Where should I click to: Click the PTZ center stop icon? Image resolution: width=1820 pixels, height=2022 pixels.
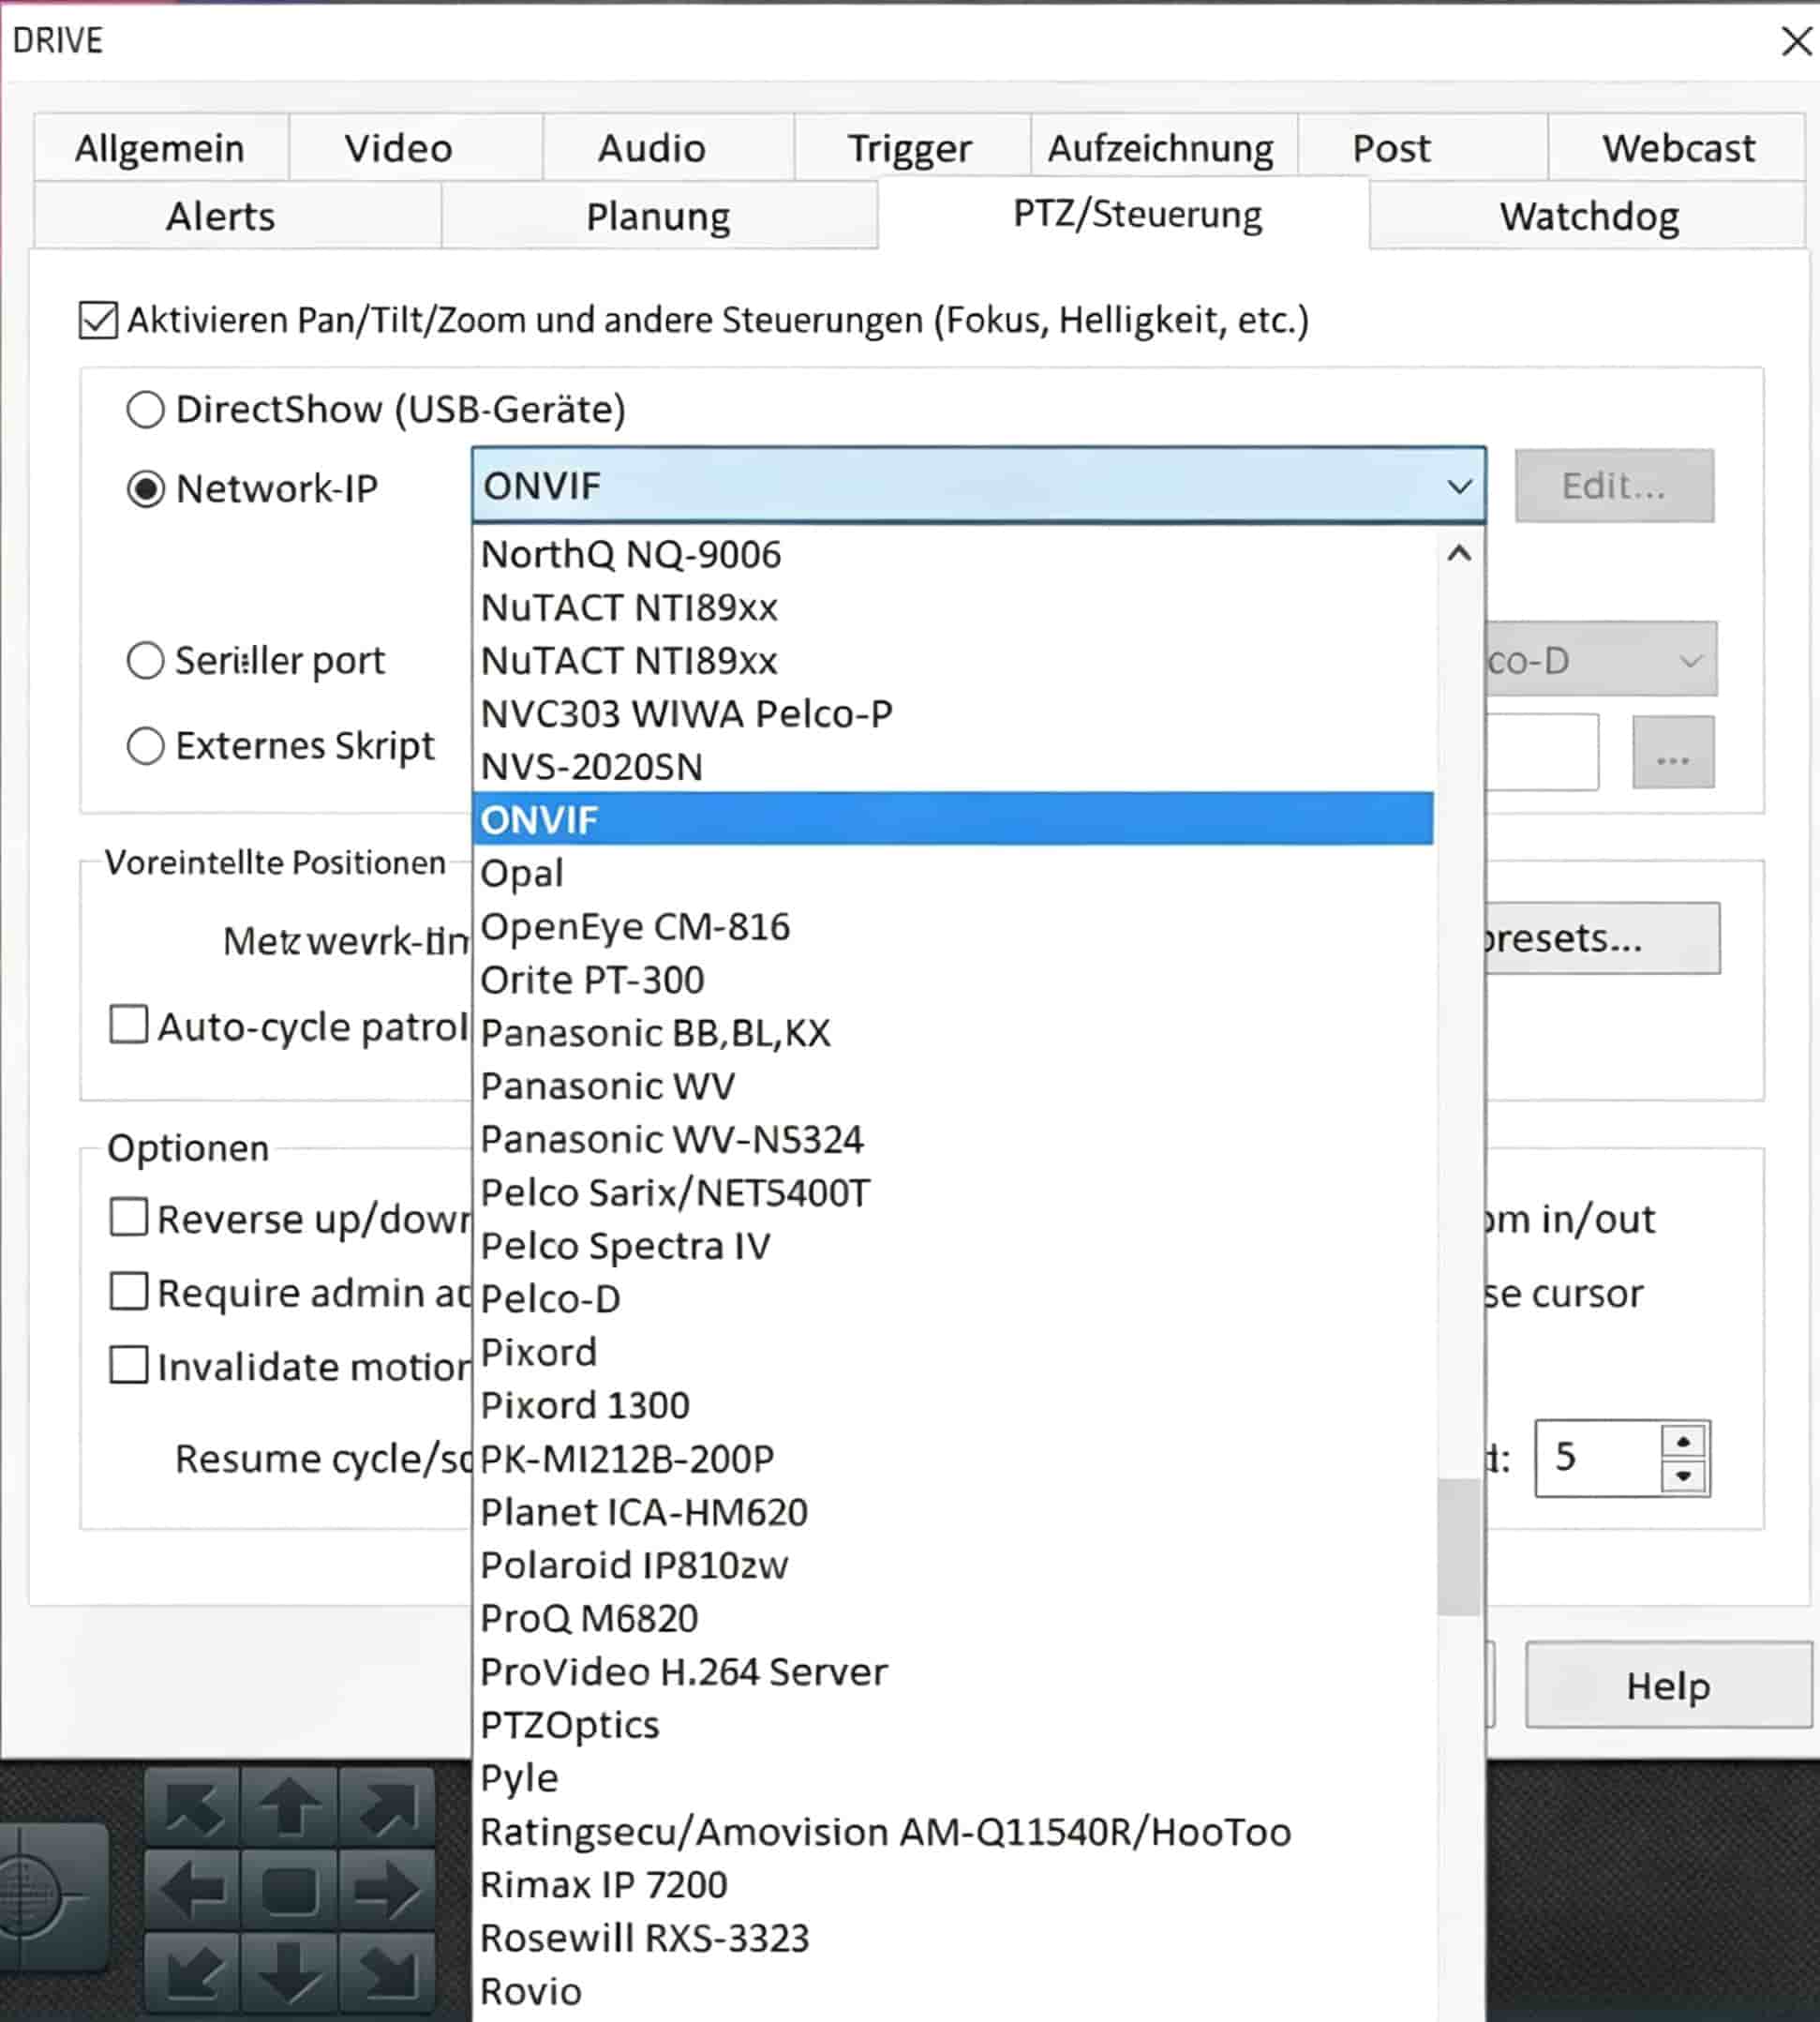tap(289, 1889)
